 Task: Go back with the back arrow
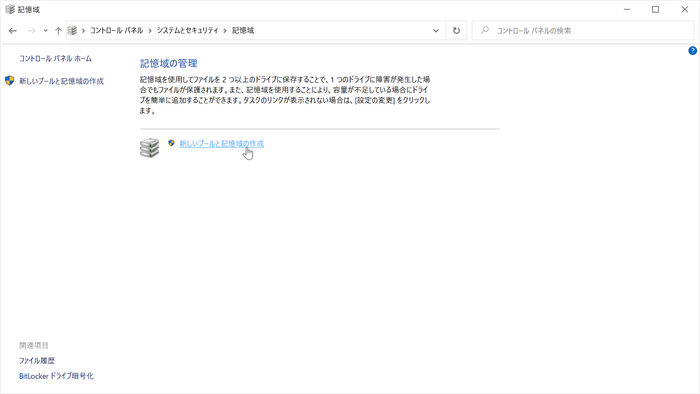[x=12, y=31]
